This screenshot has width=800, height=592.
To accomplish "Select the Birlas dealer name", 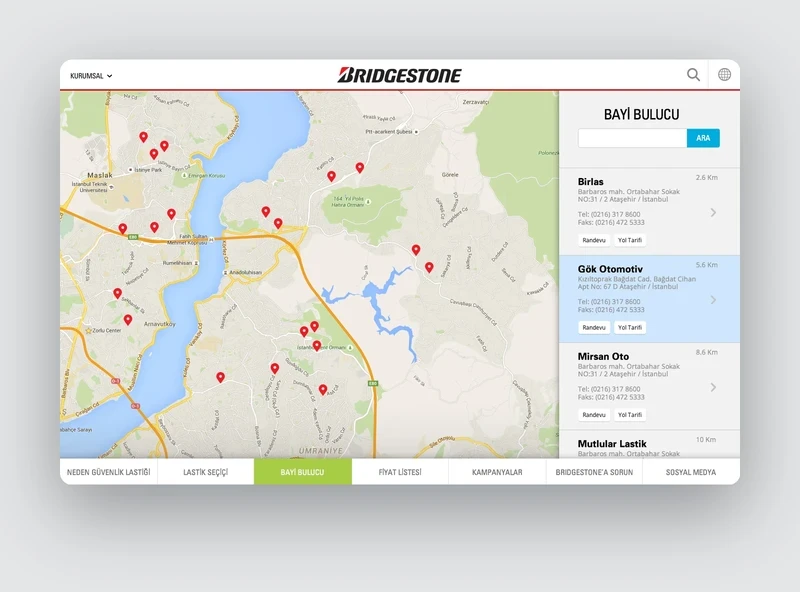I will (x=591, y=182).
